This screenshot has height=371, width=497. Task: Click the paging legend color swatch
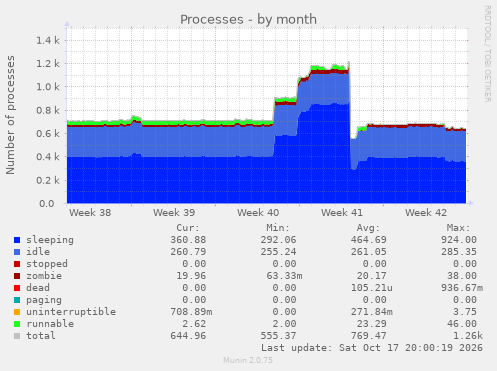tap(17, 300)
